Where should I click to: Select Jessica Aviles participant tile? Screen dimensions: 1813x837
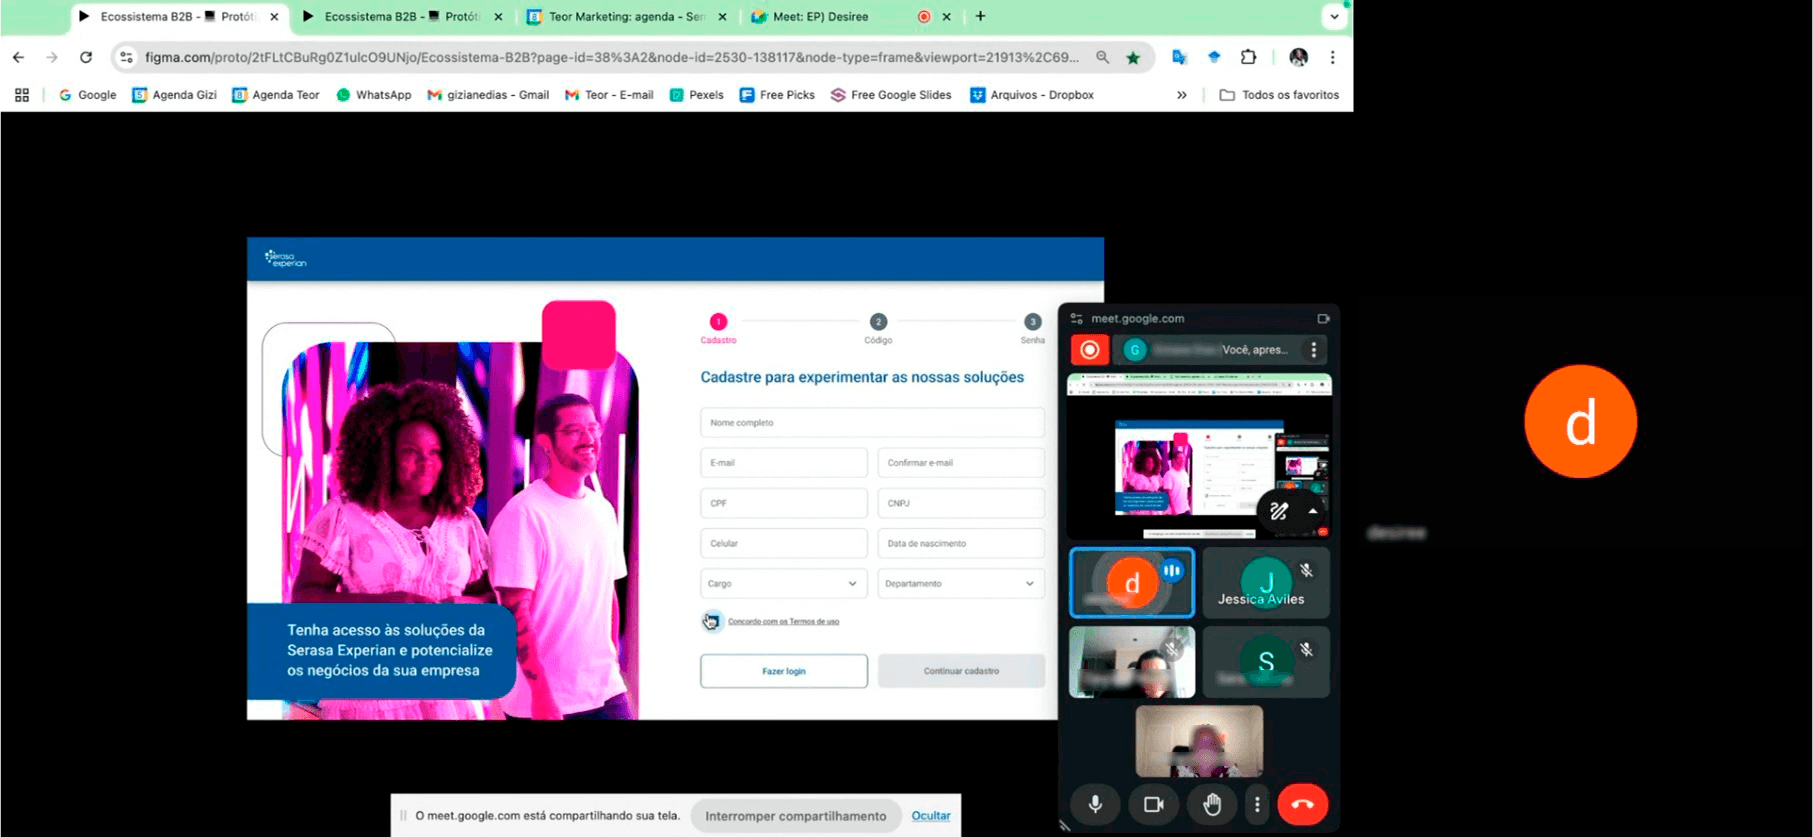point(1266,583)
